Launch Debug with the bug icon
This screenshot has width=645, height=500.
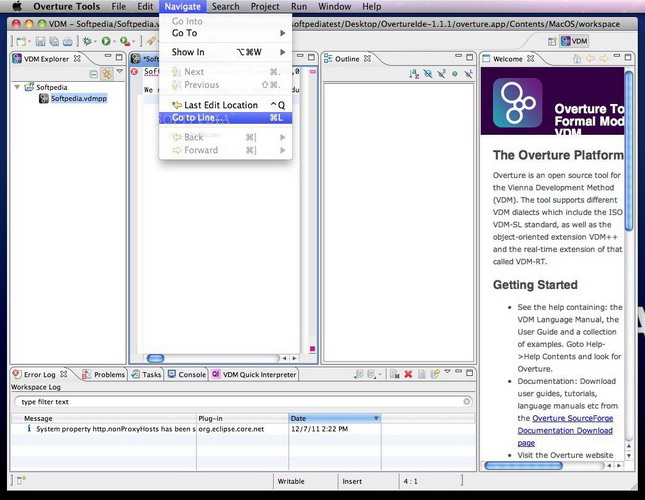(87, 41)
